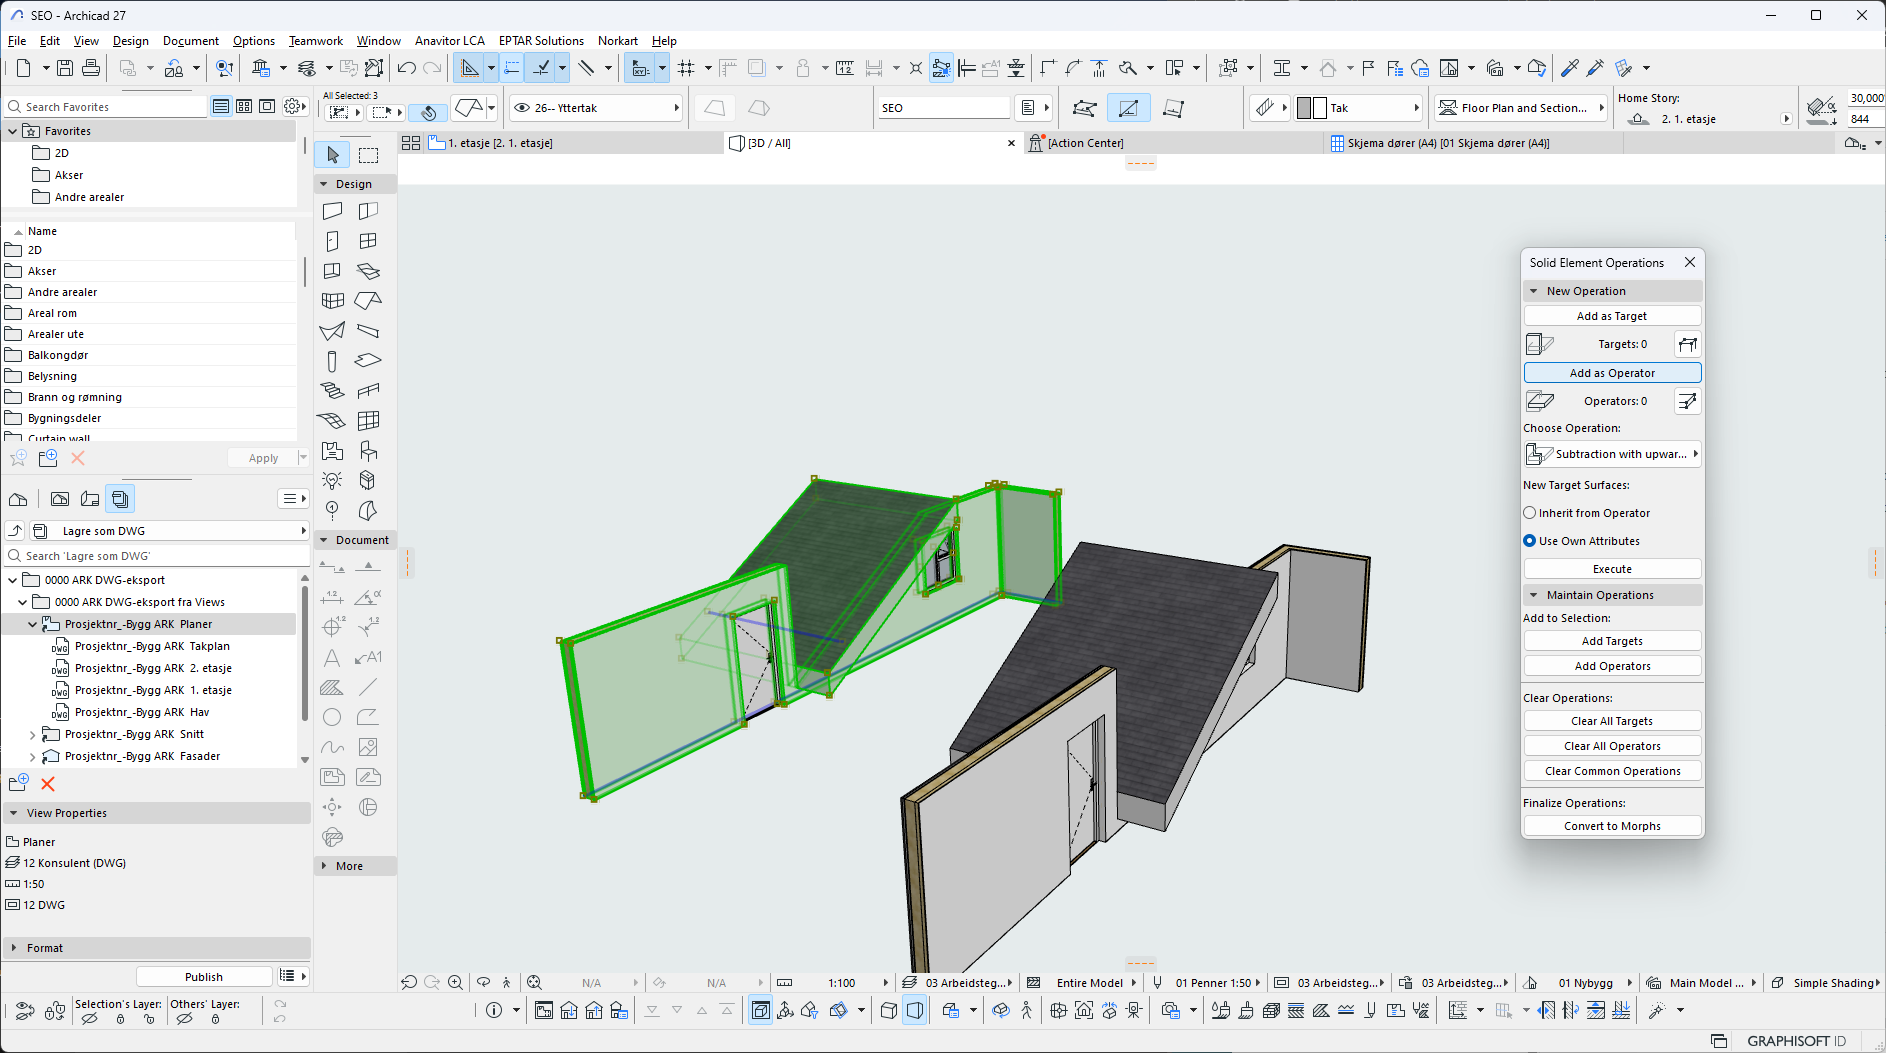Open the Subtraction with upward operation dropdown
1886x1053 pixels.
1612,454
